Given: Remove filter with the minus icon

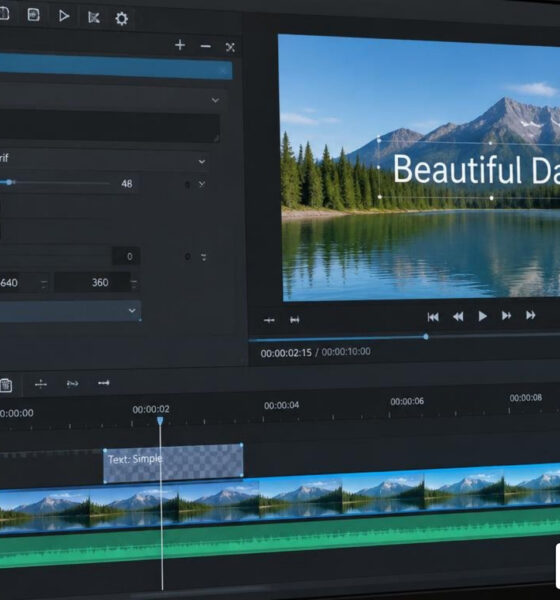Looking at the screenshot, I should click(x=206, y=46).
